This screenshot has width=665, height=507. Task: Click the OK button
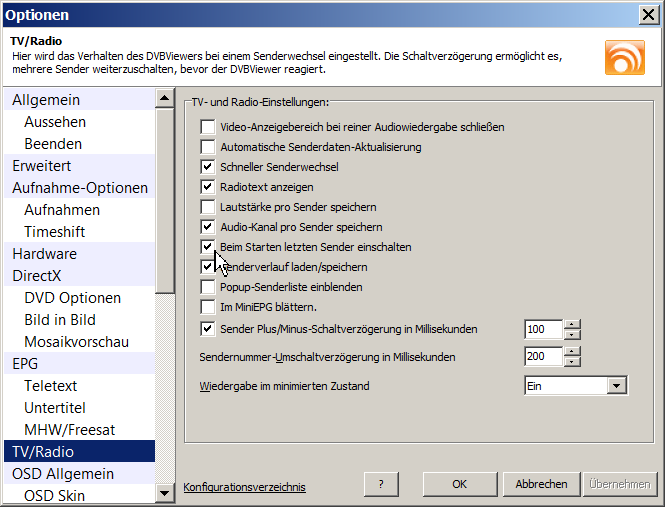click(x=459, y=484)
